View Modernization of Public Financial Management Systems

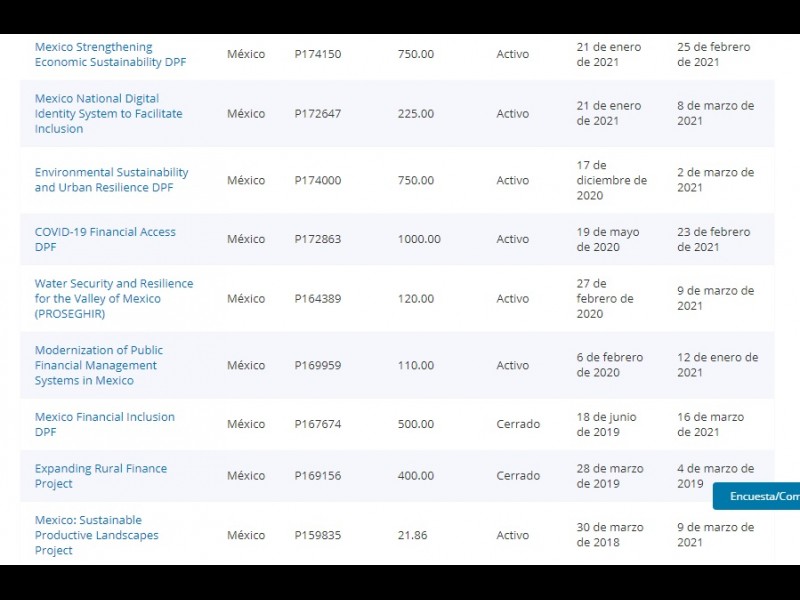click(x=98, y=365)
